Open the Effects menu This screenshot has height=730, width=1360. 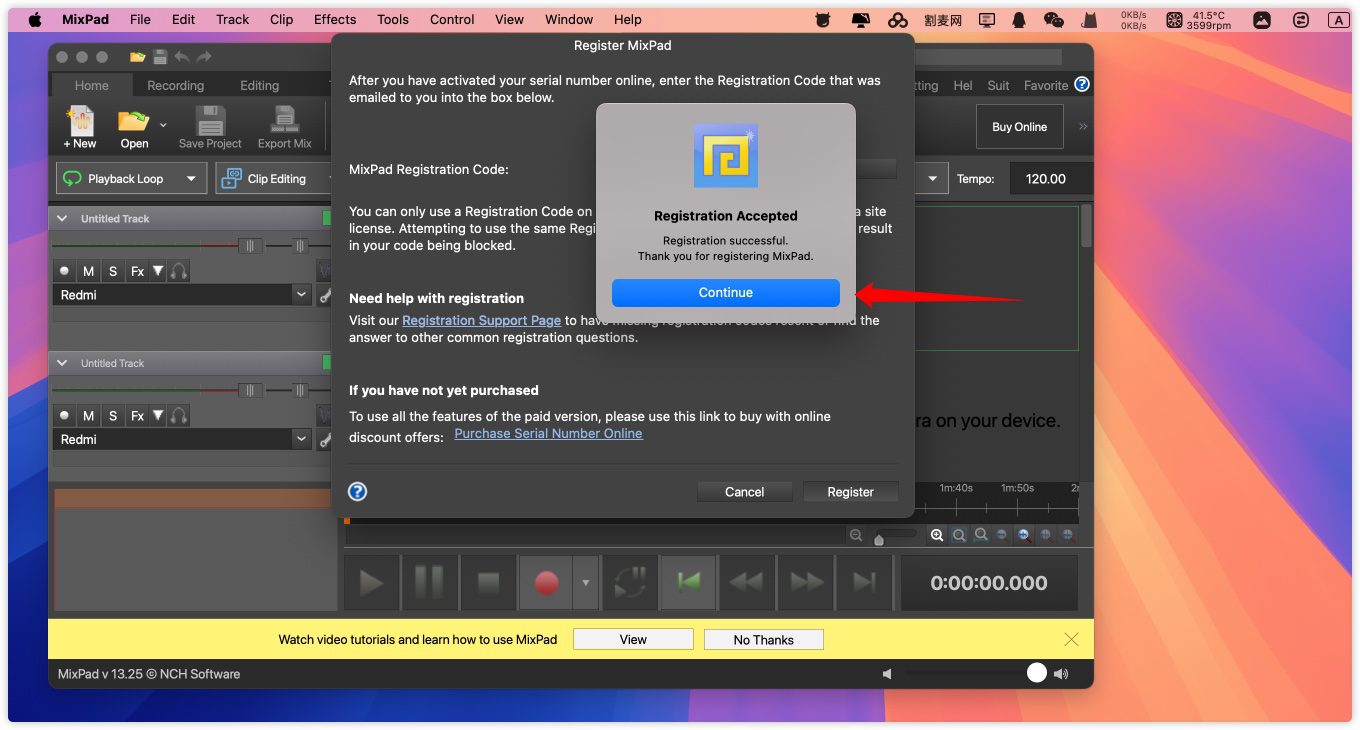[x=335, y=19]
